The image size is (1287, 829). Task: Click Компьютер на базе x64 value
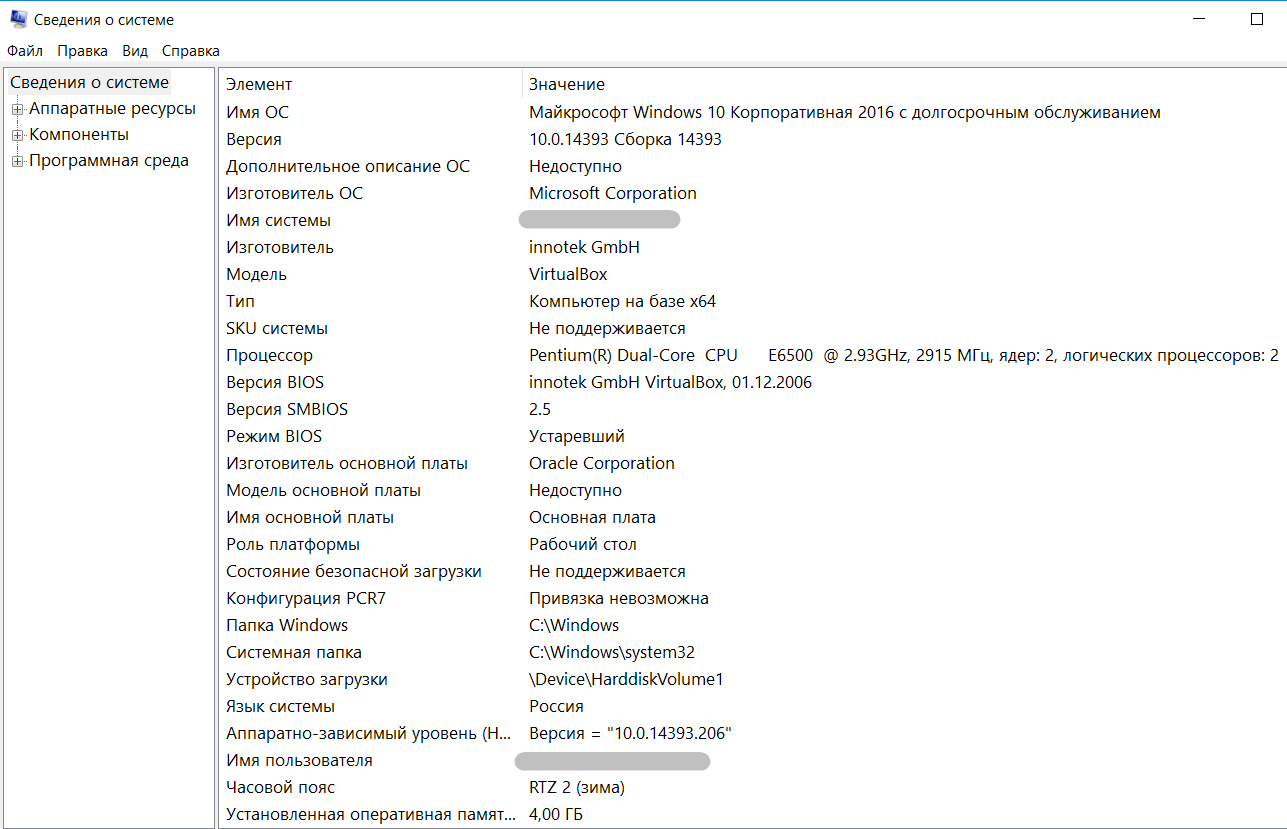622,301
